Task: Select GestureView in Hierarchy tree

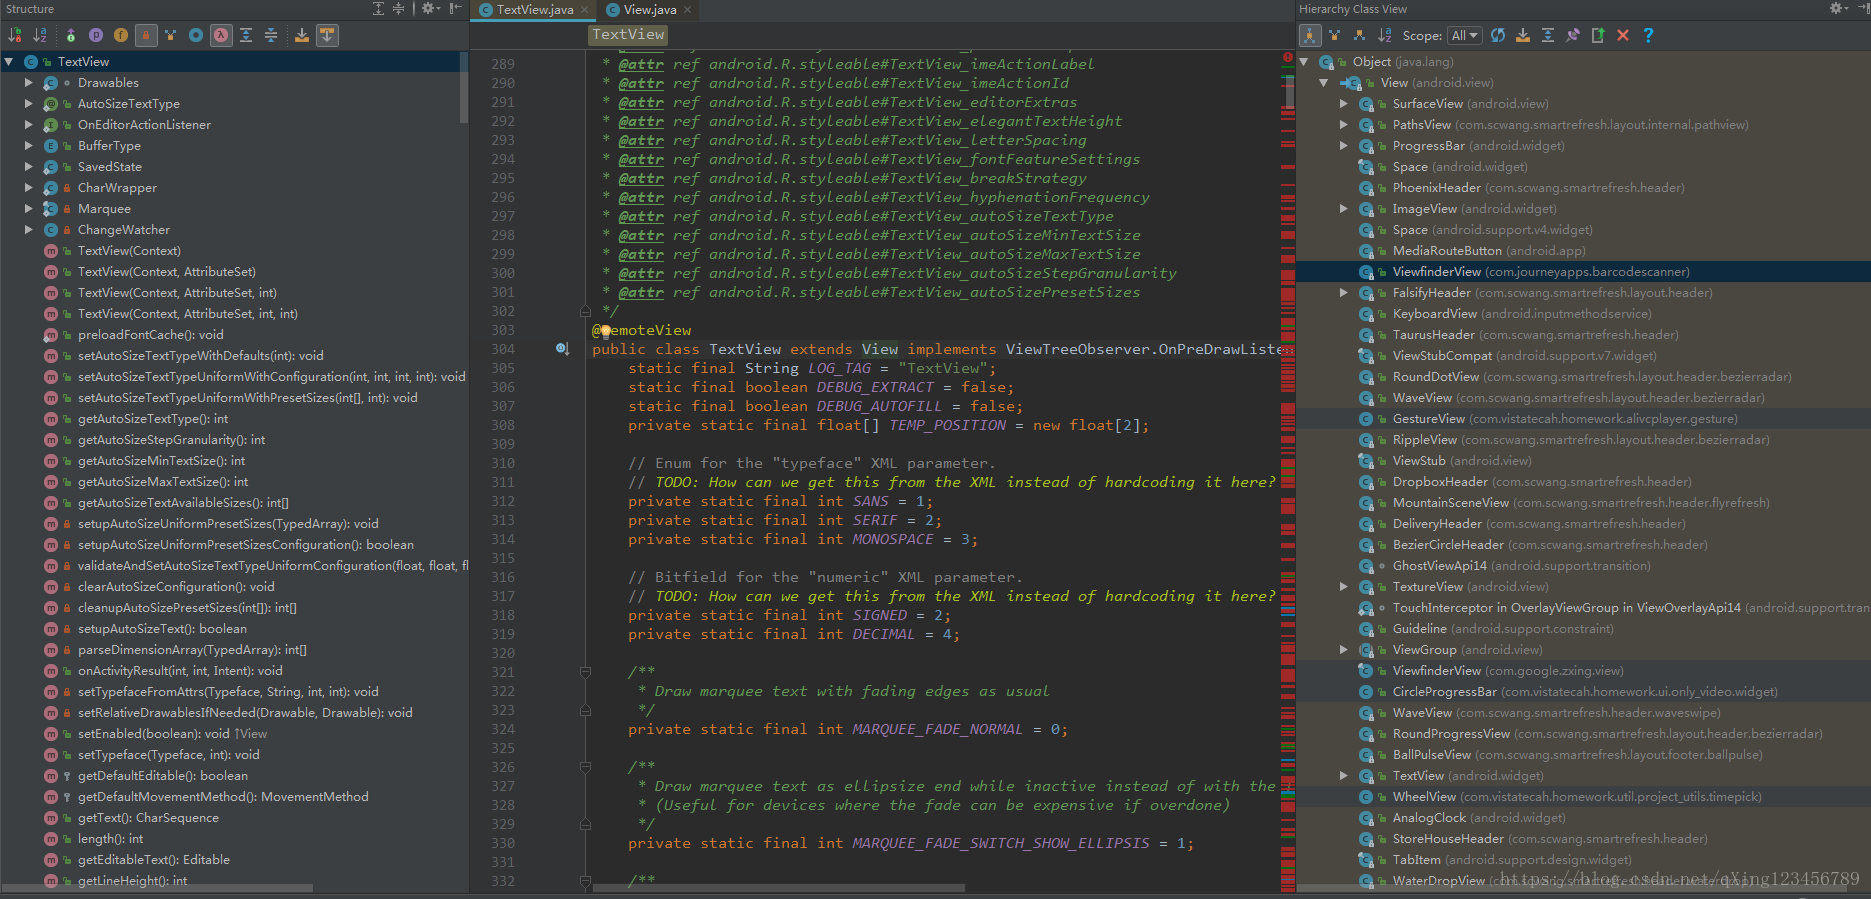Action: pos(1583,419)
